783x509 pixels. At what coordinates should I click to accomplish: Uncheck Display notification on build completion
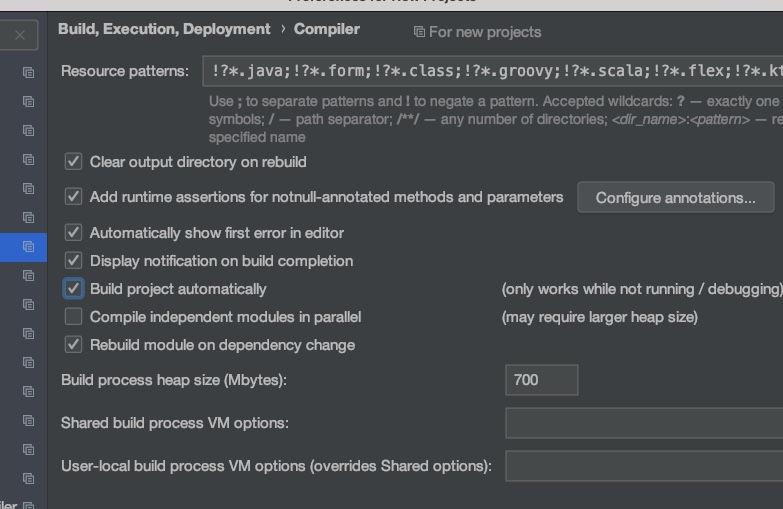point(73,261)
